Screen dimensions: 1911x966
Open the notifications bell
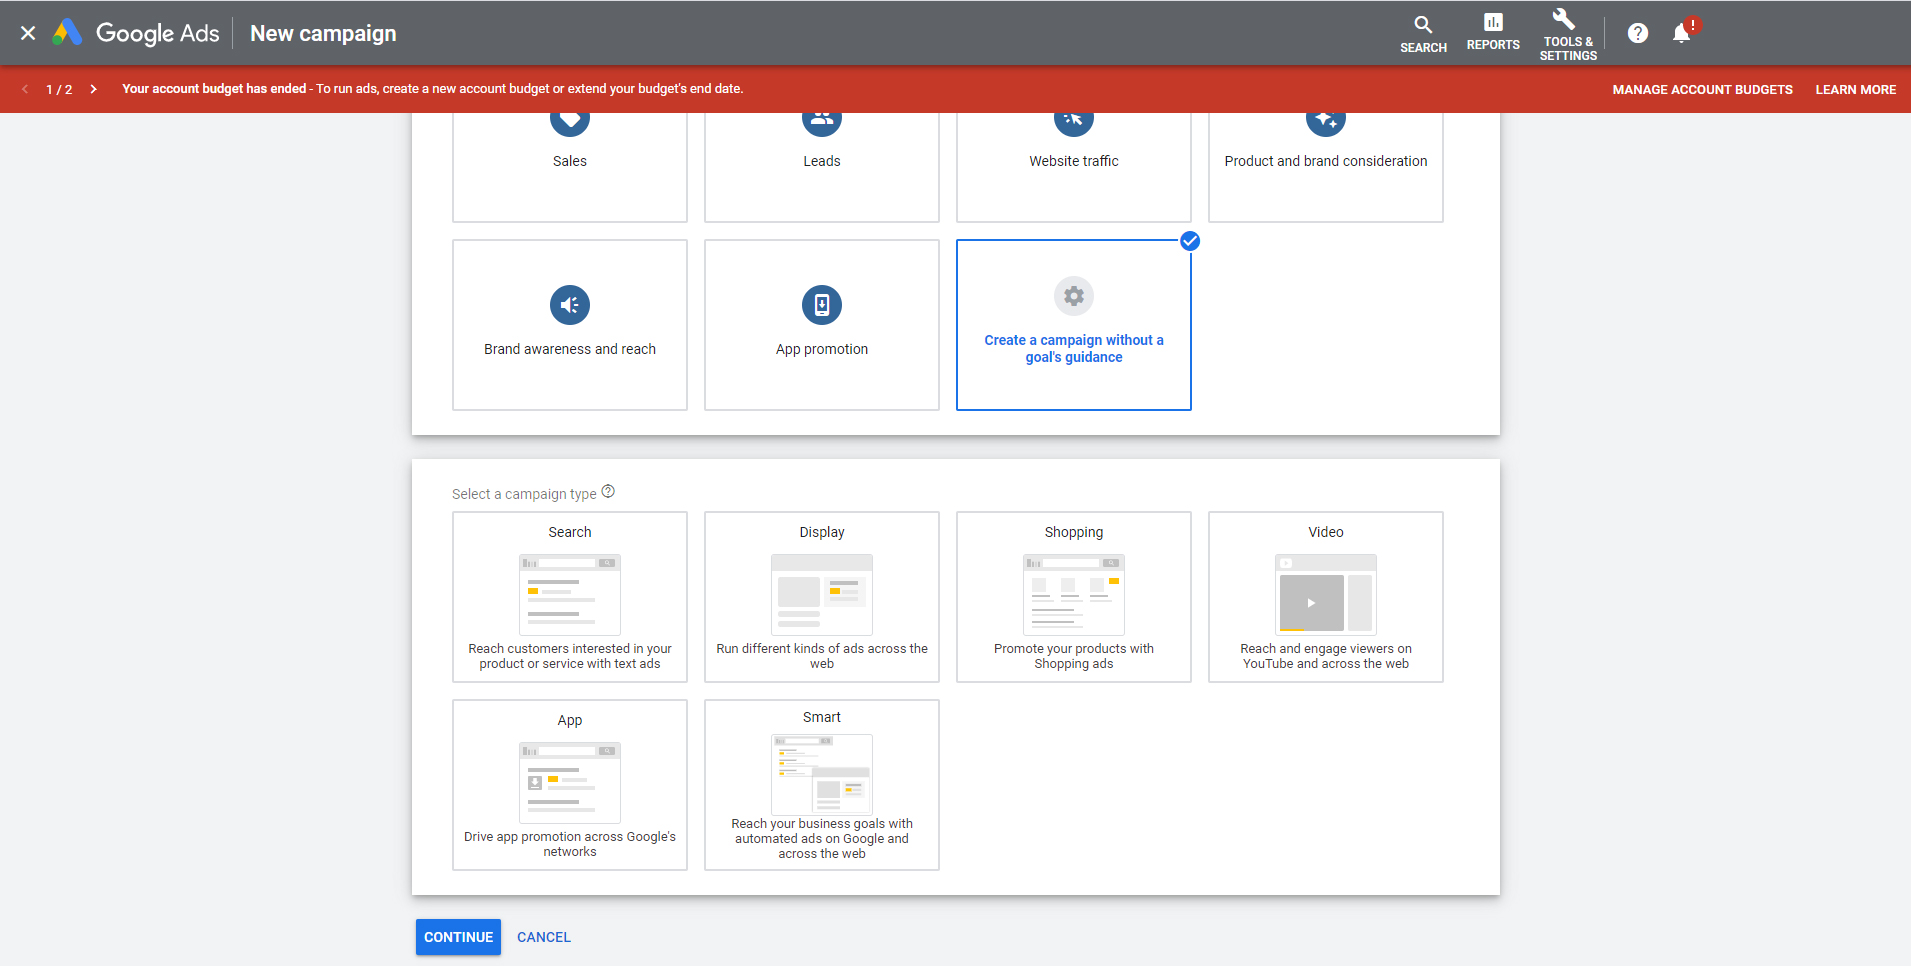[1683, 33]
